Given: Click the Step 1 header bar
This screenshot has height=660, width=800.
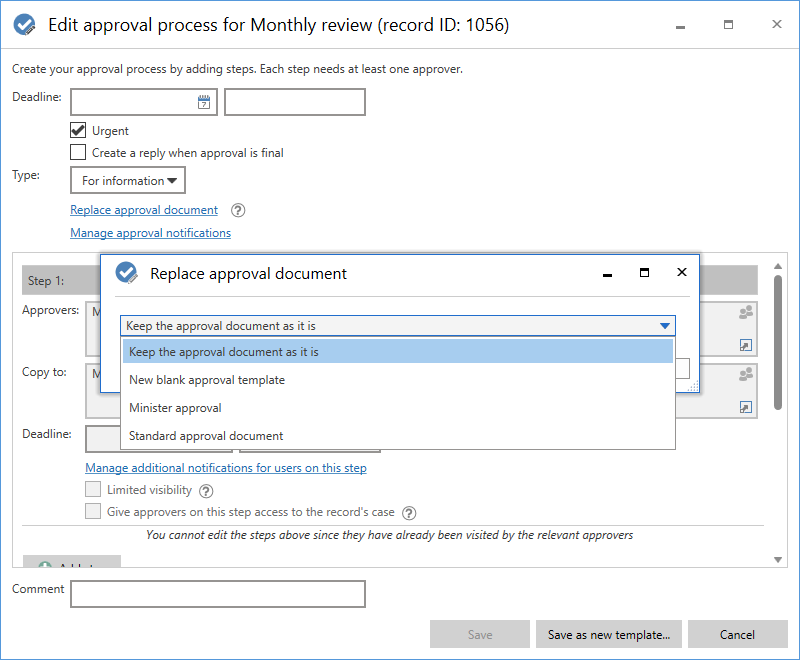Looking at the screenshot, I should point(61,281).
